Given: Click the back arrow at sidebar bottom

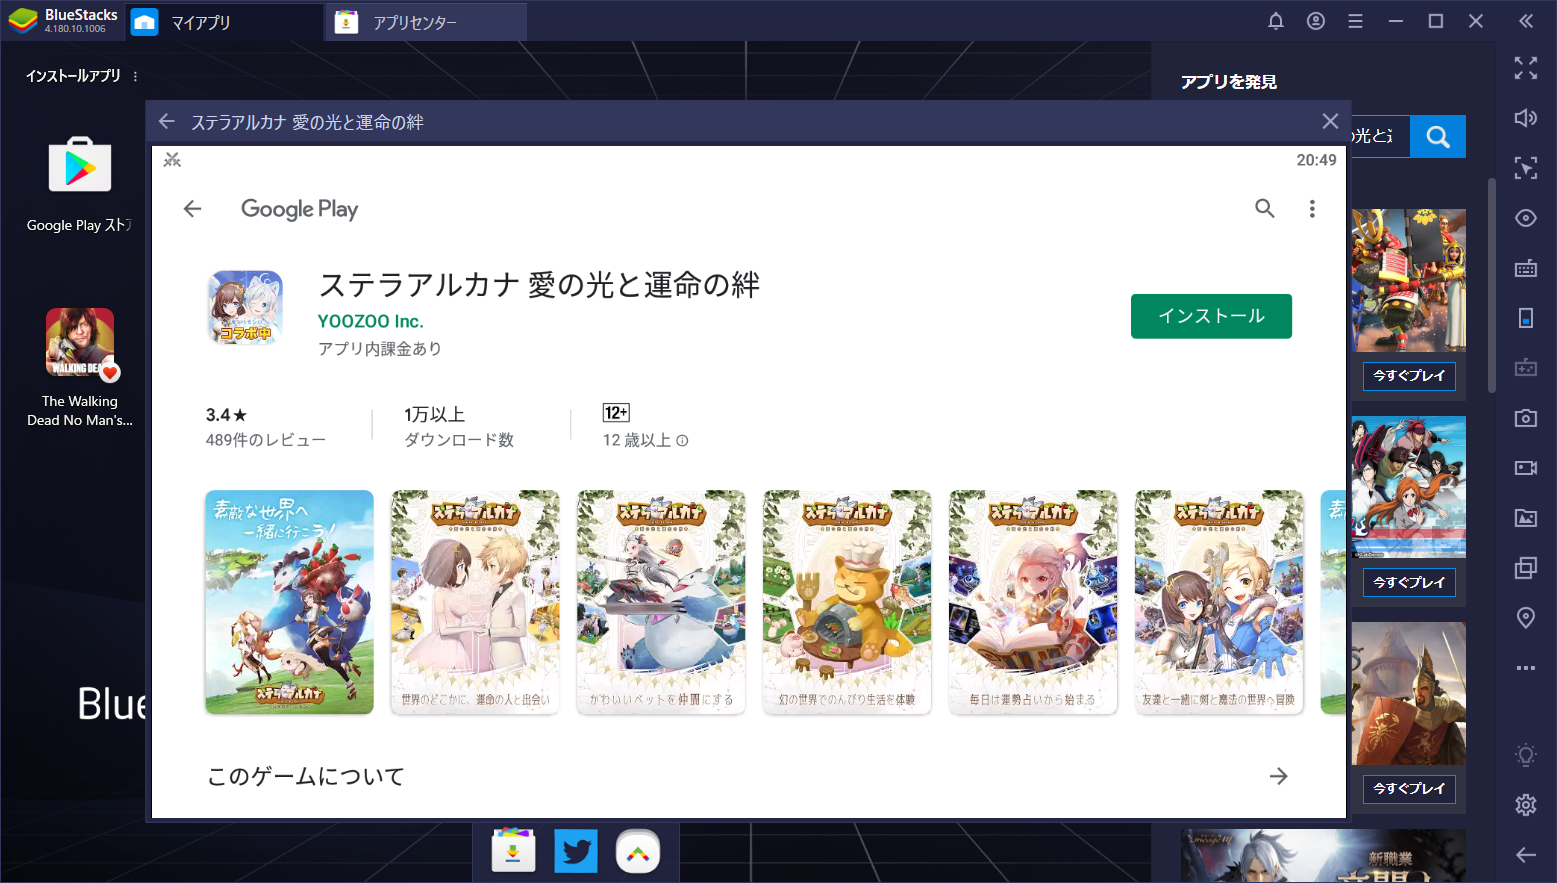Looking at the screenshot, I should click(x=1526, y=854).
